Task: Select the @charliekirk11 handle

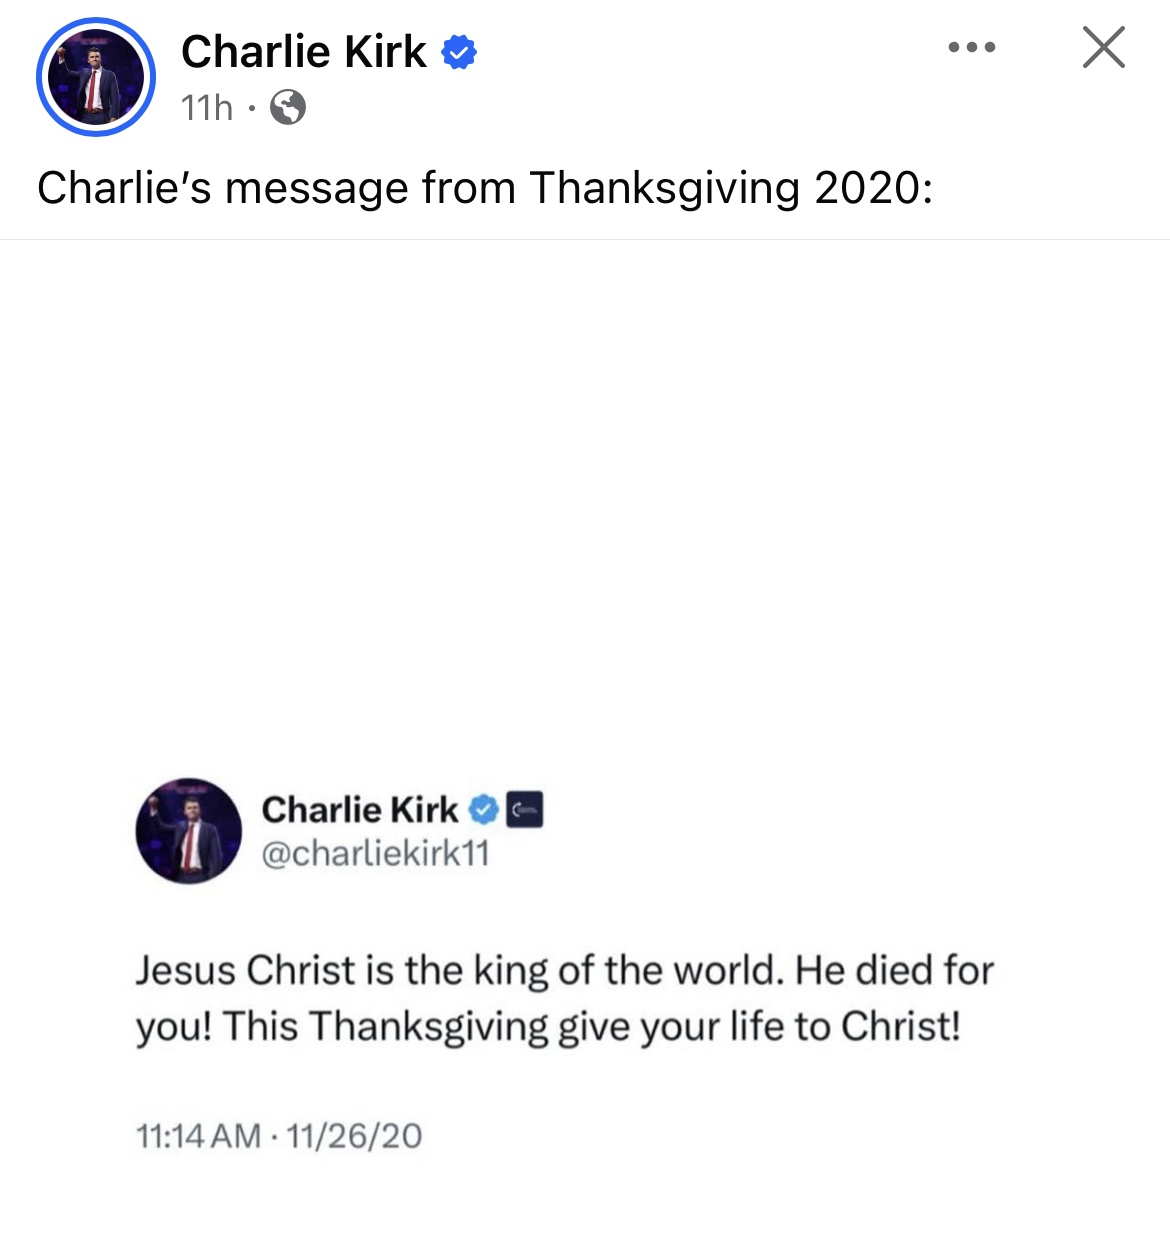Action: [375, 853]
